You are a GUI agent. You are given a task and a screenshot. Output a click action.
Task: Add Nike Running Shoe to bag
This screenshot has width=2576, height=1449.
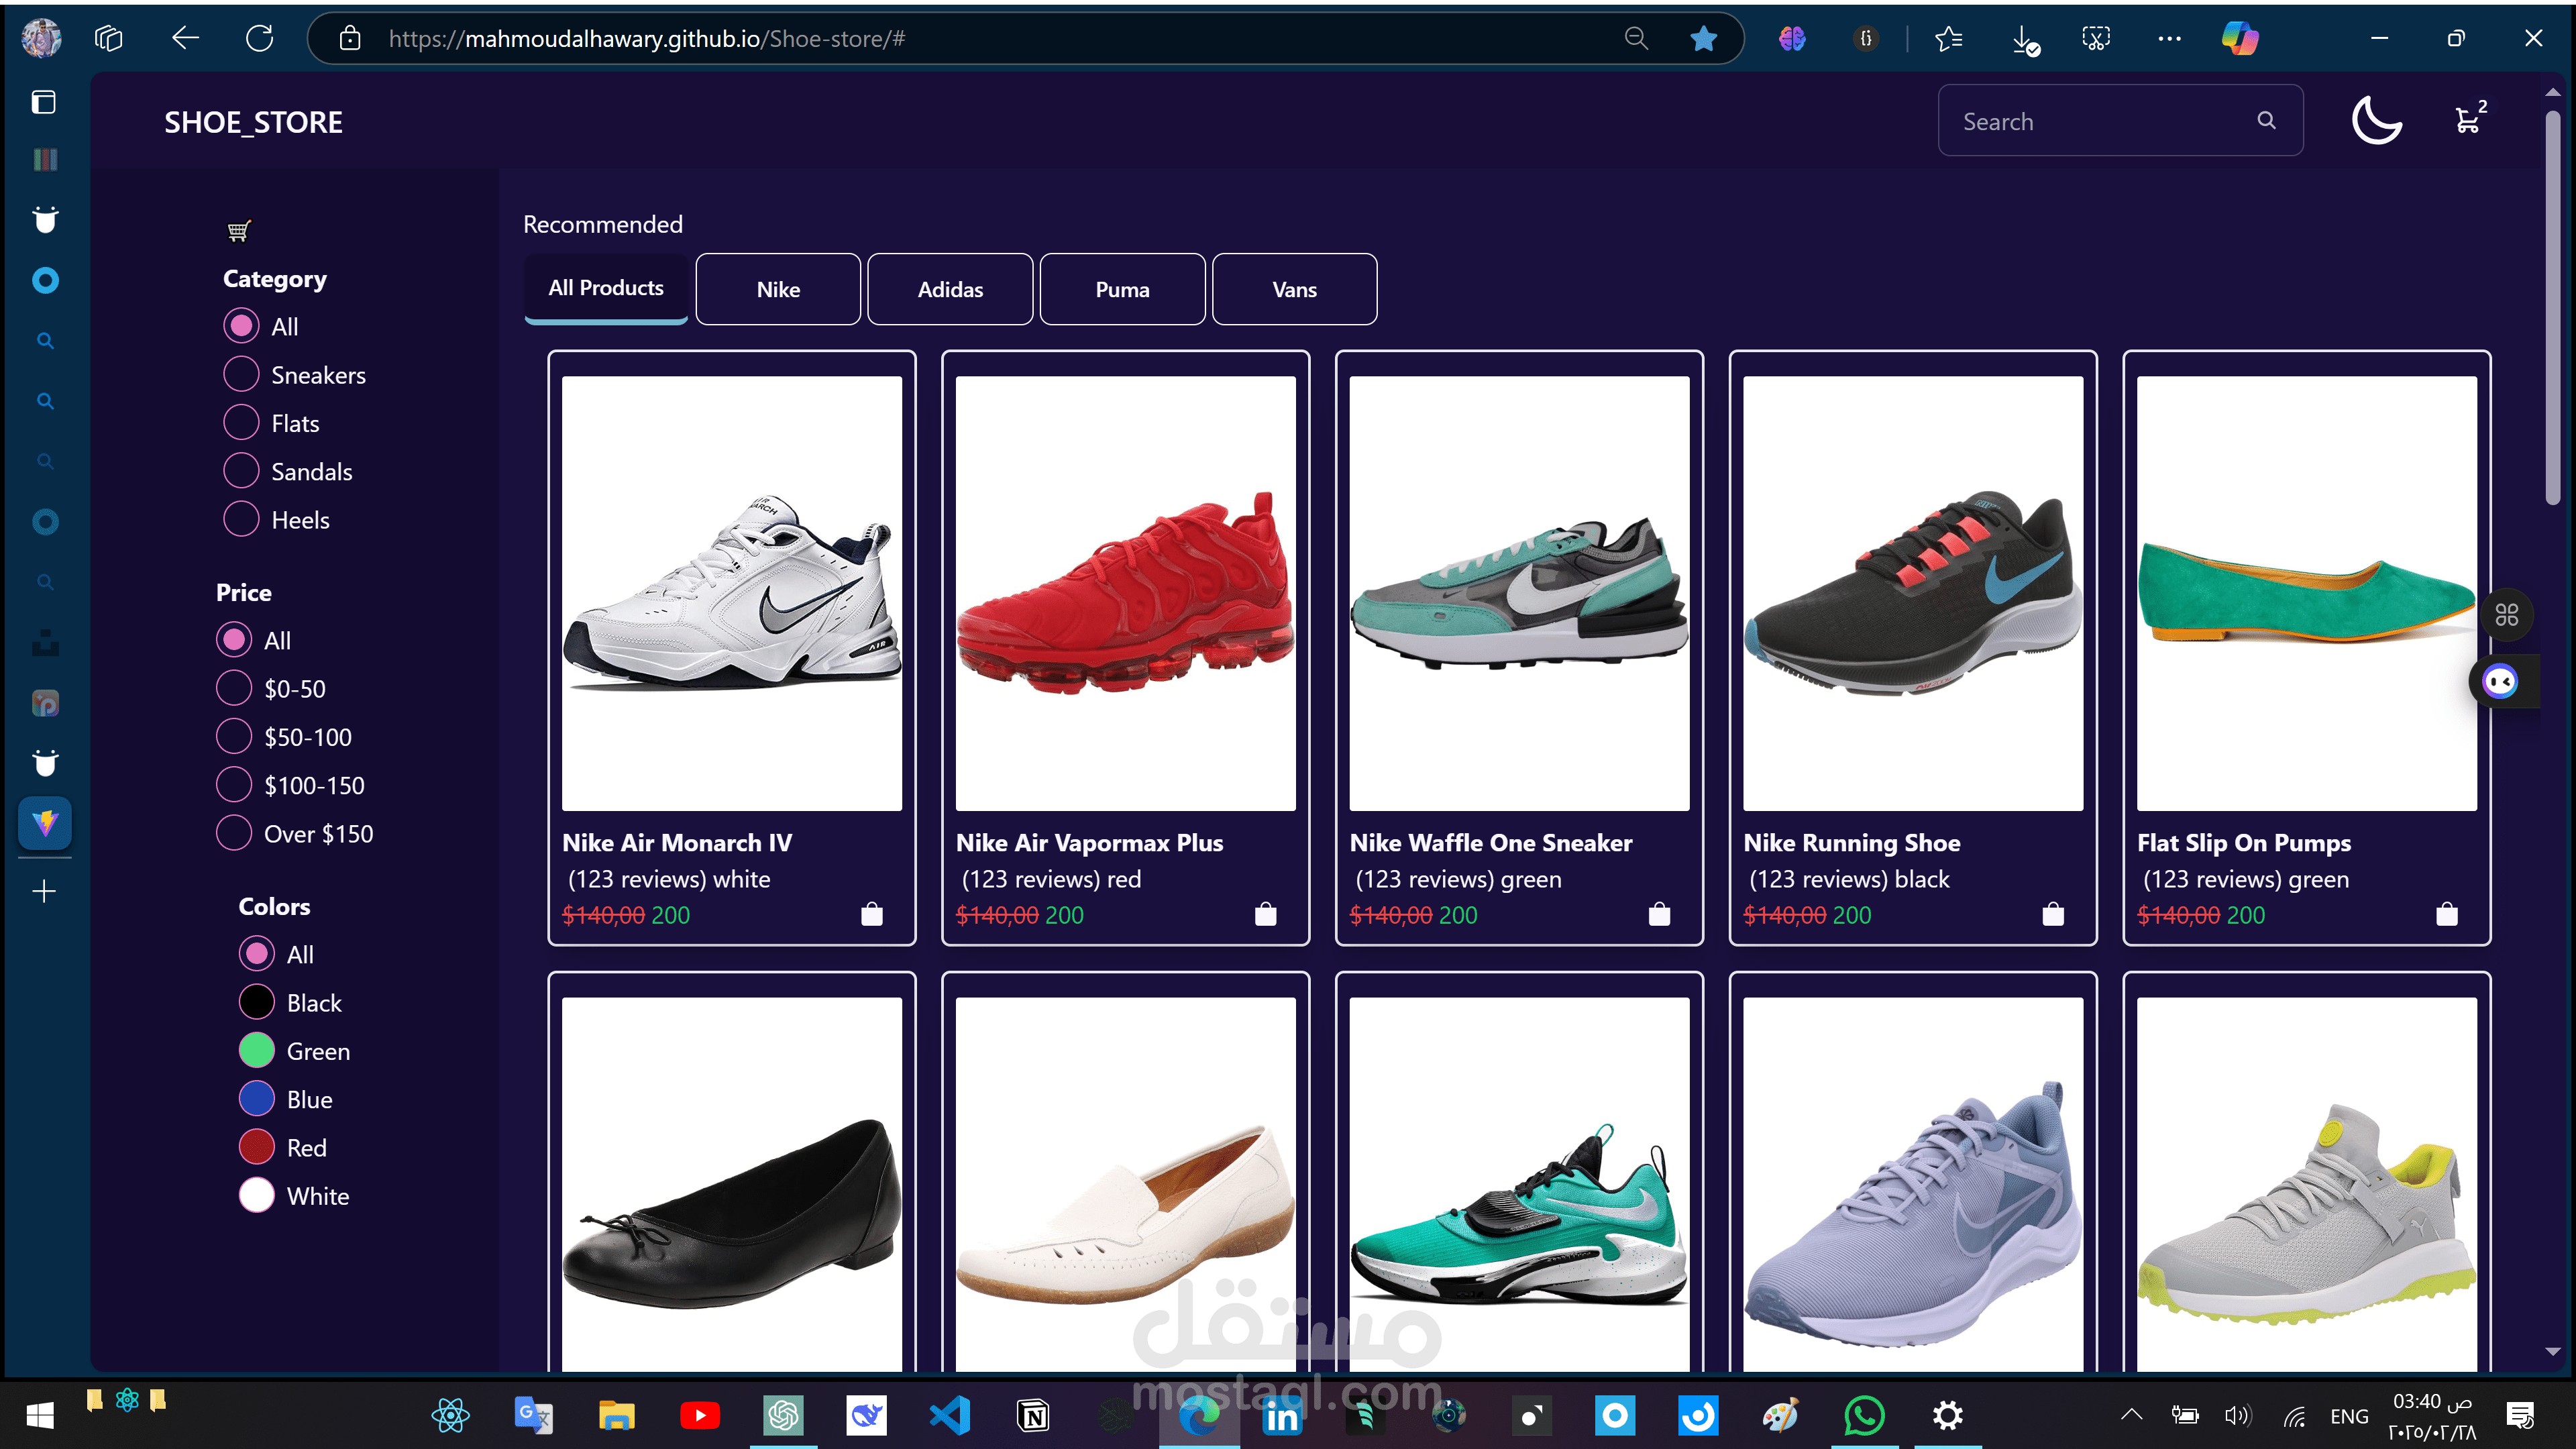[x=2053, y=914]
